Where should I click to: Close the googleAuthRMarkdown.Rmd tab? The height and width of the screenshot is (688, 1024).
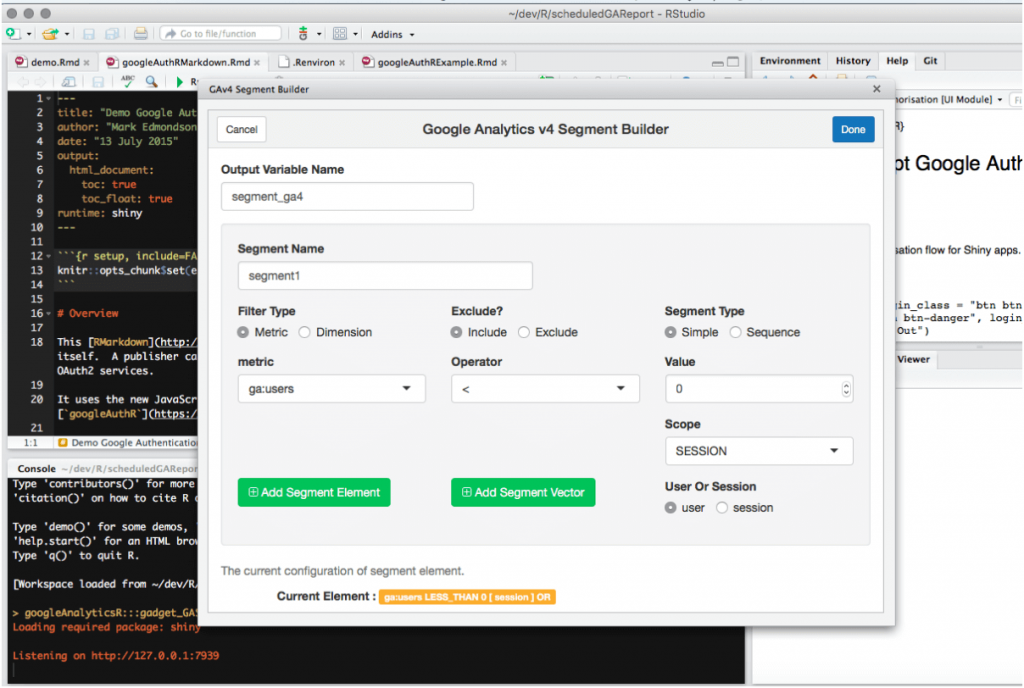click(x=257, y=63)
